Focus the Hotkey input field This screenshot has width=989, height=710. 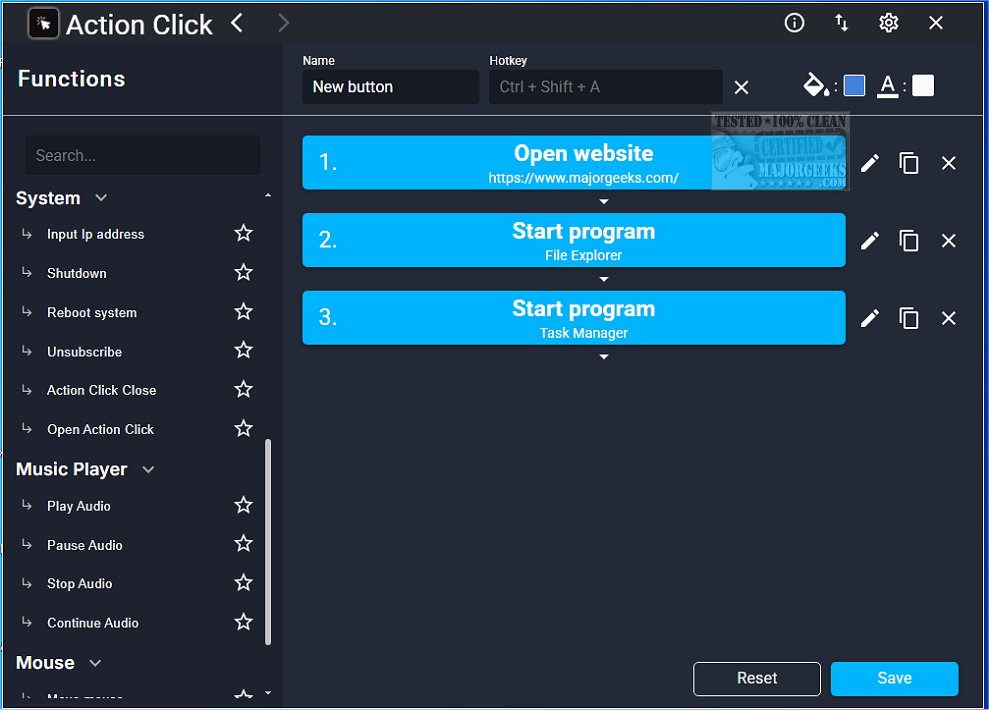(x=606, y=87)
